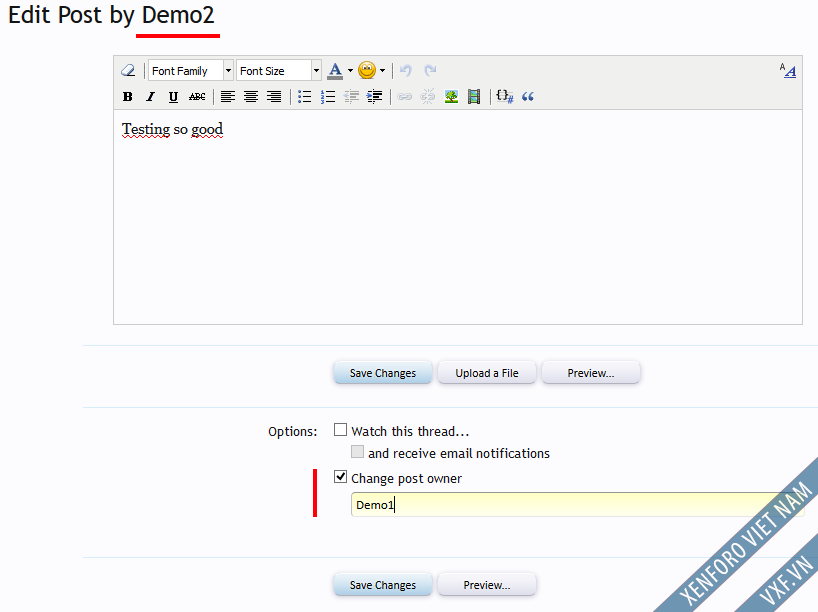The image size is (818, 612).
Task: Toggle underline formatting
Action: pos(173,97)
